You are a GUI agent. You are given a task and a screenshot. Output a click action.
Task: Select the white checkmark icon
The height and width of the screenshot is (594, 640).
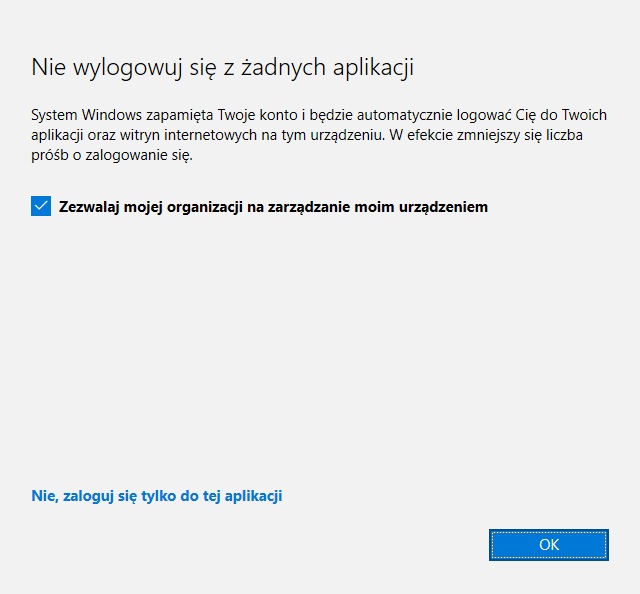click(41, 206)
